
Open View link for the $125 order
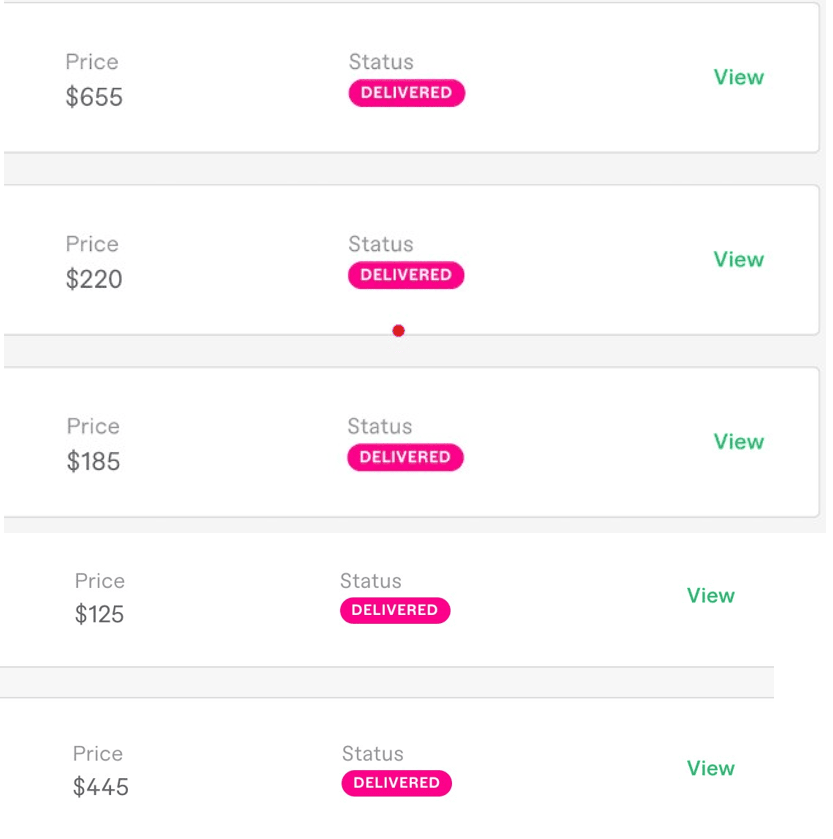[710, 596]
